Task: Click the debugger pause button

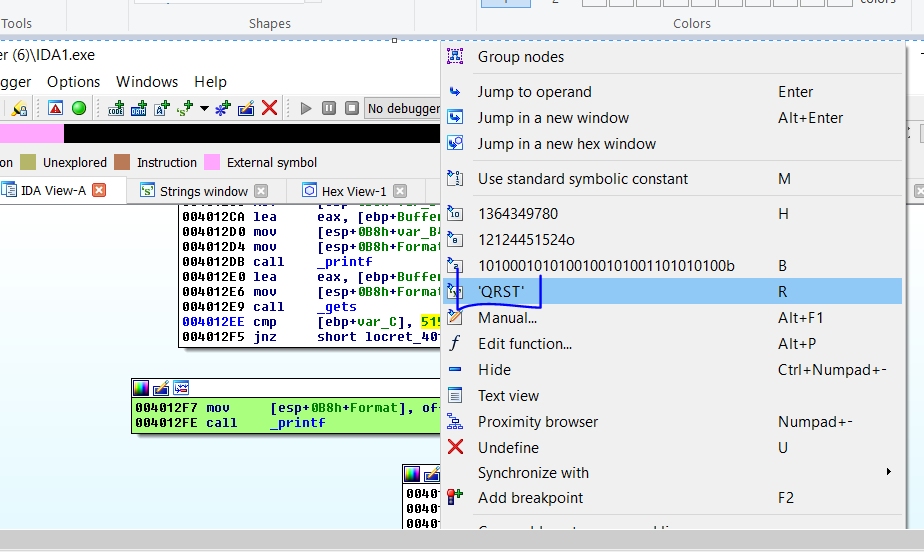Action: point(329,108)
